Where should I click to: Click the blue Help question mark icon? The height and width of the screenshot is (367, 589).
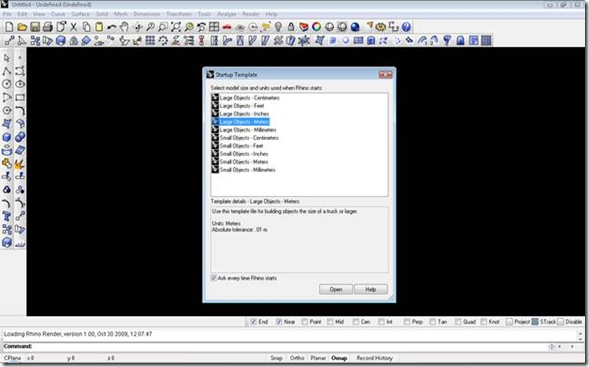[406, 27]
